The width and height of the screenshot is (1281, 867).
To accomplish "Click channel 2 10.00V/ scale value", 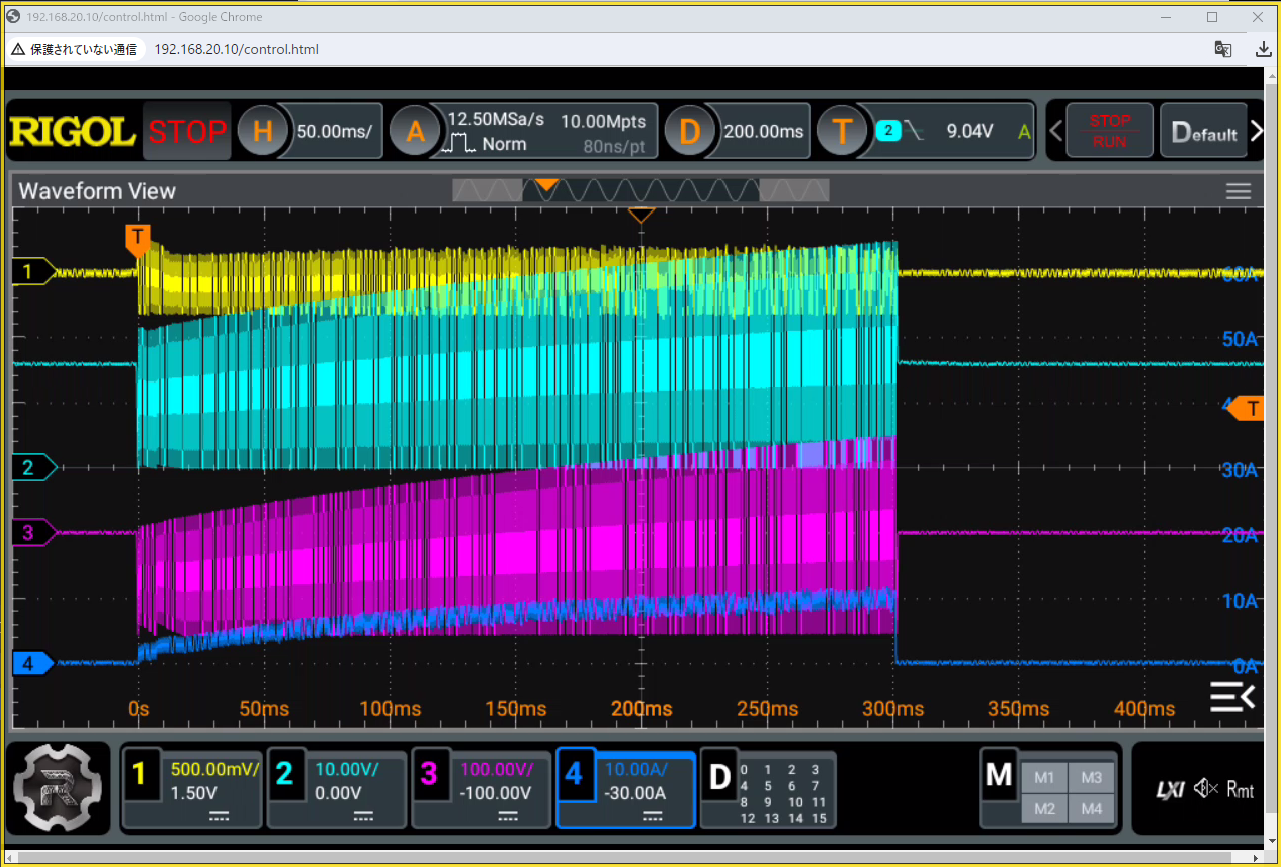I will pyautogui.click(x=347, y=770).
